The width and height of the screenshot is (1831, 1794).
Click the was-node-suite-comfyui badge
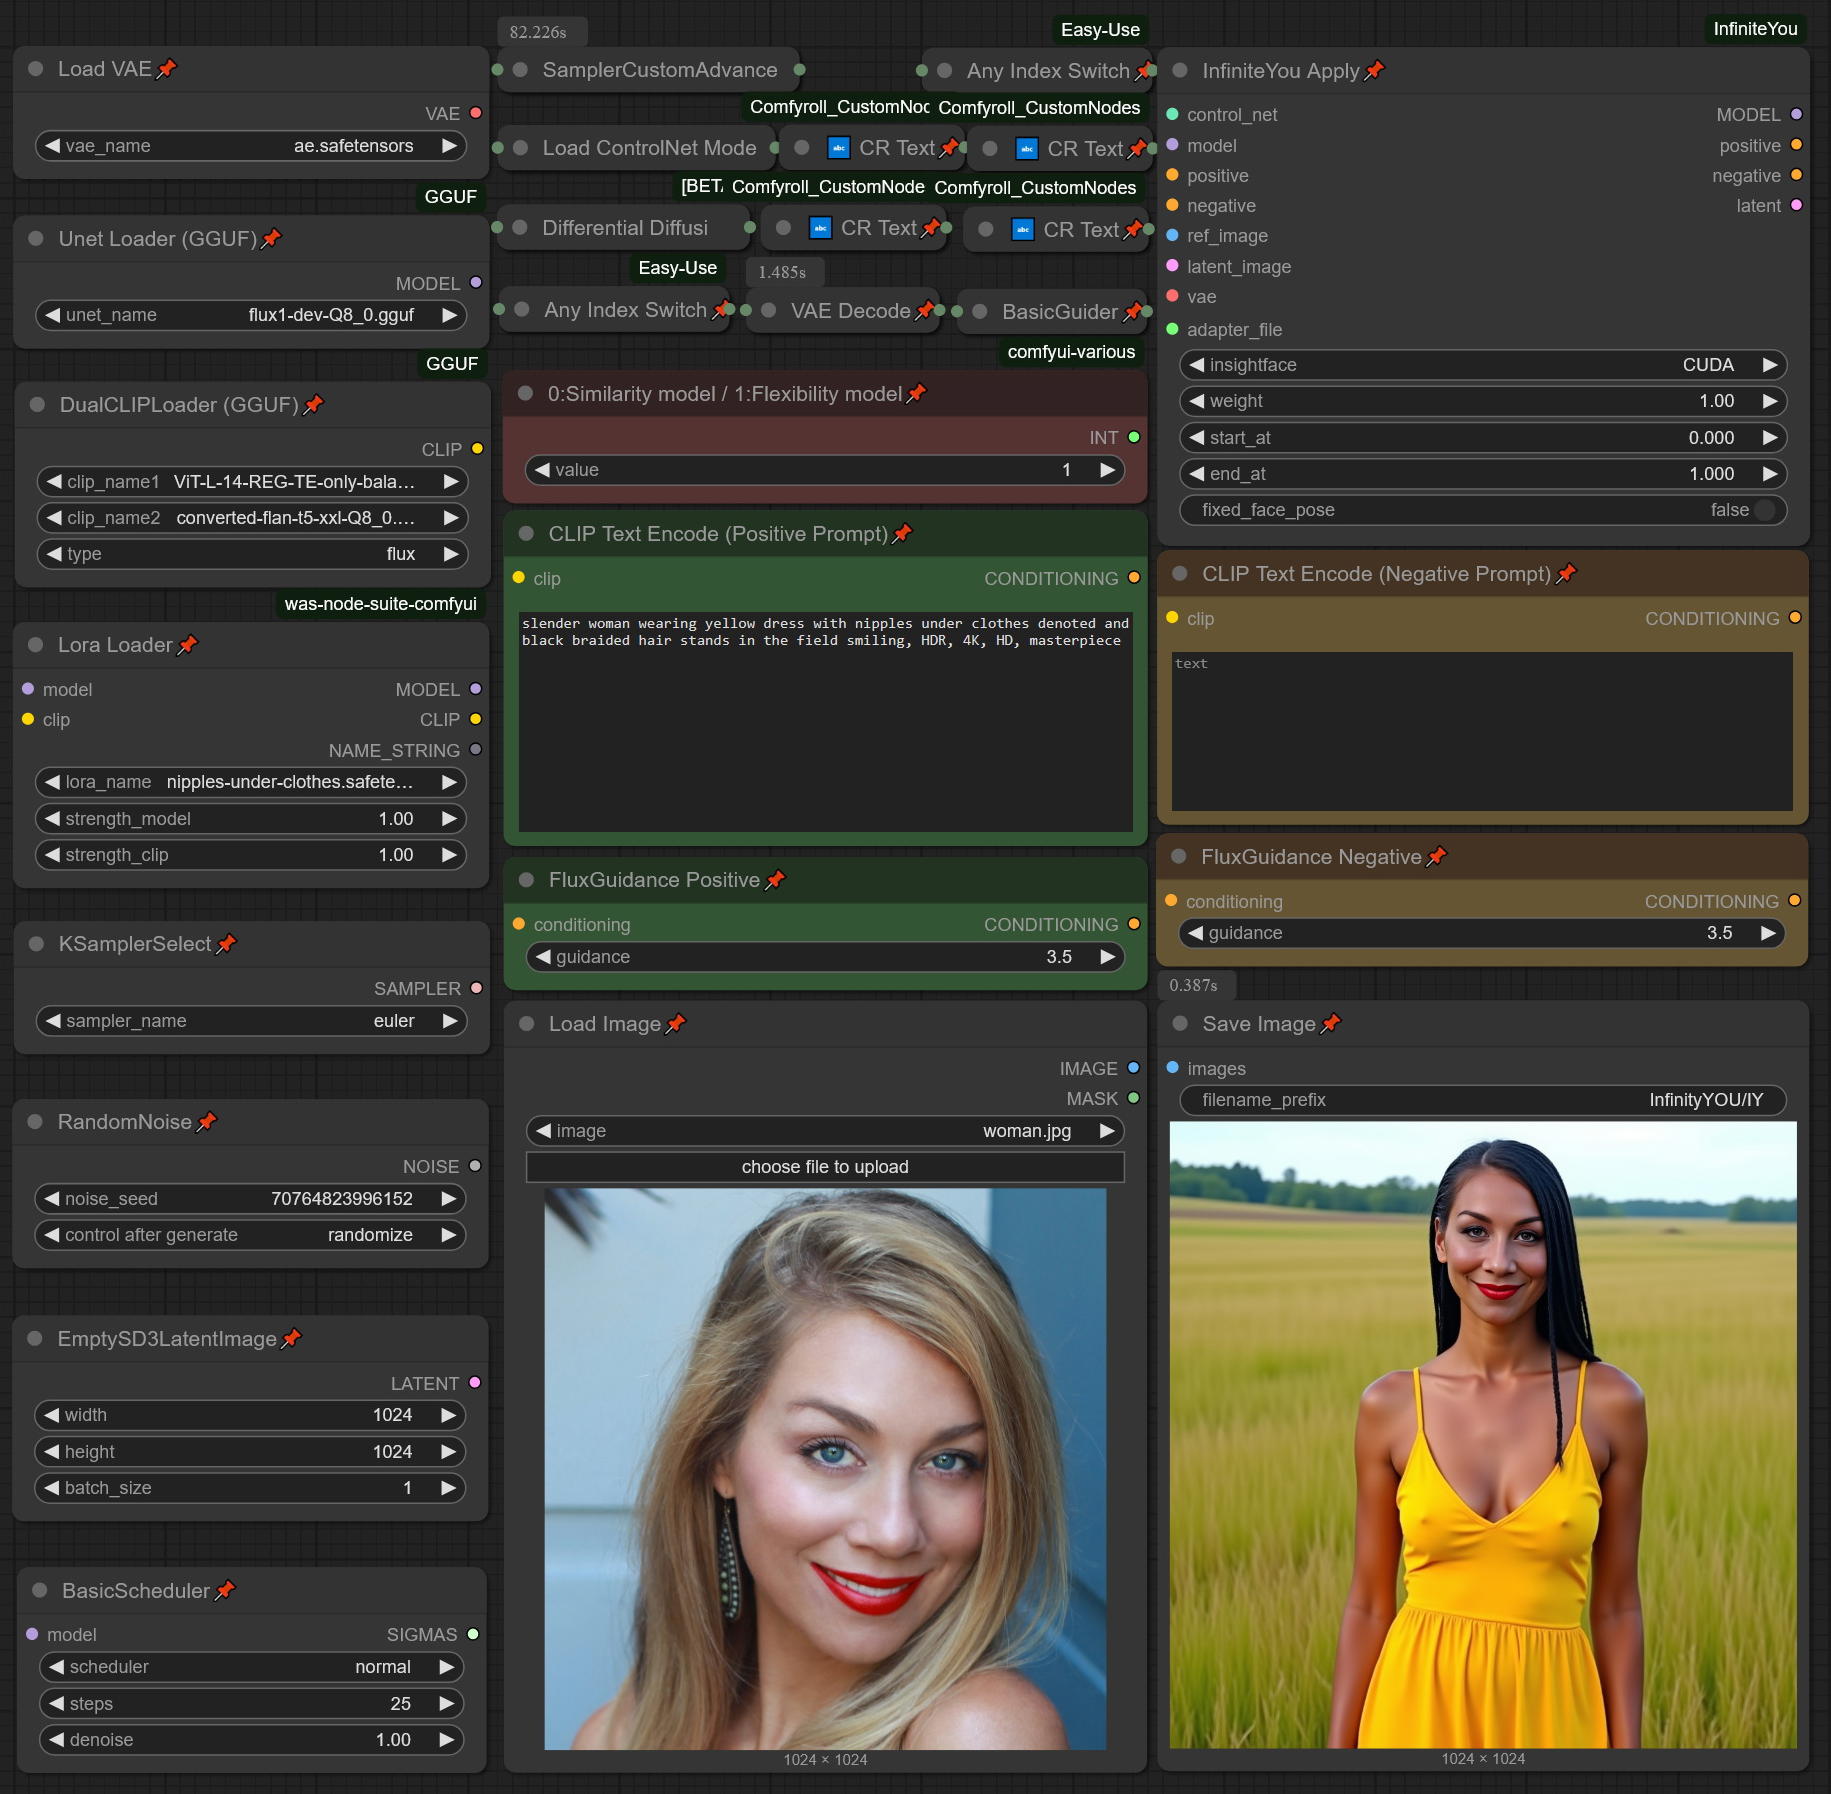(380, 604)
